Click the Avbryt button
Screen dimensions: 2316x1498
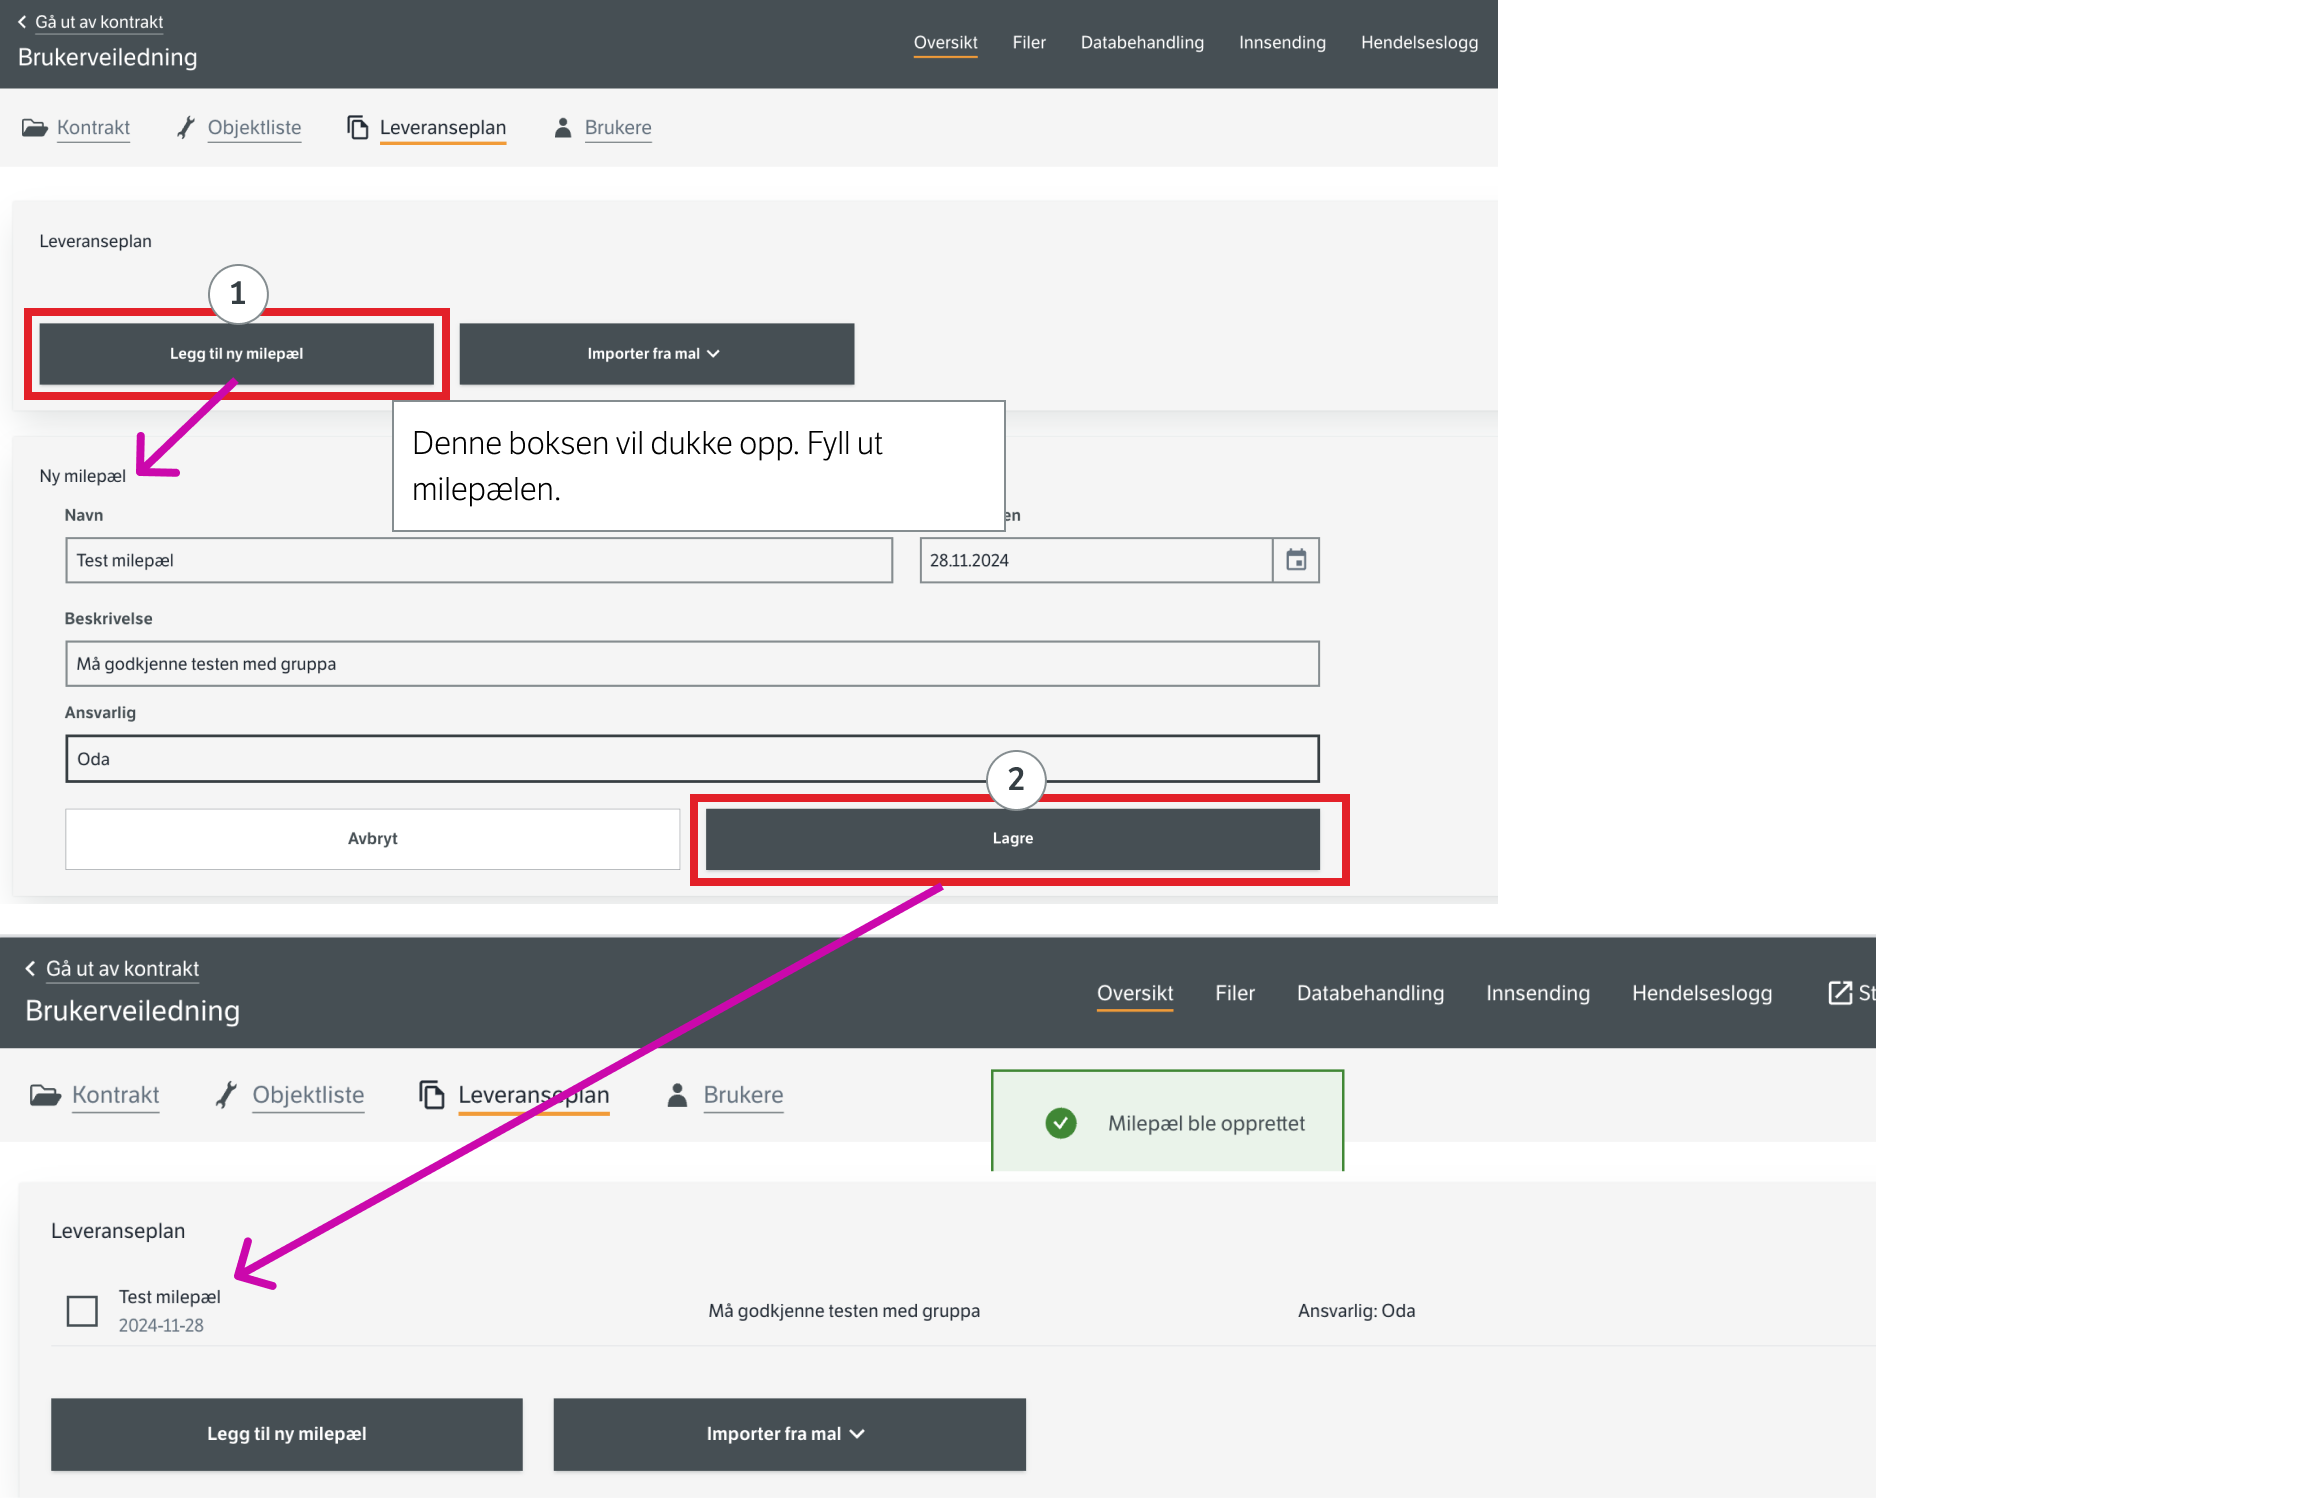372,839
